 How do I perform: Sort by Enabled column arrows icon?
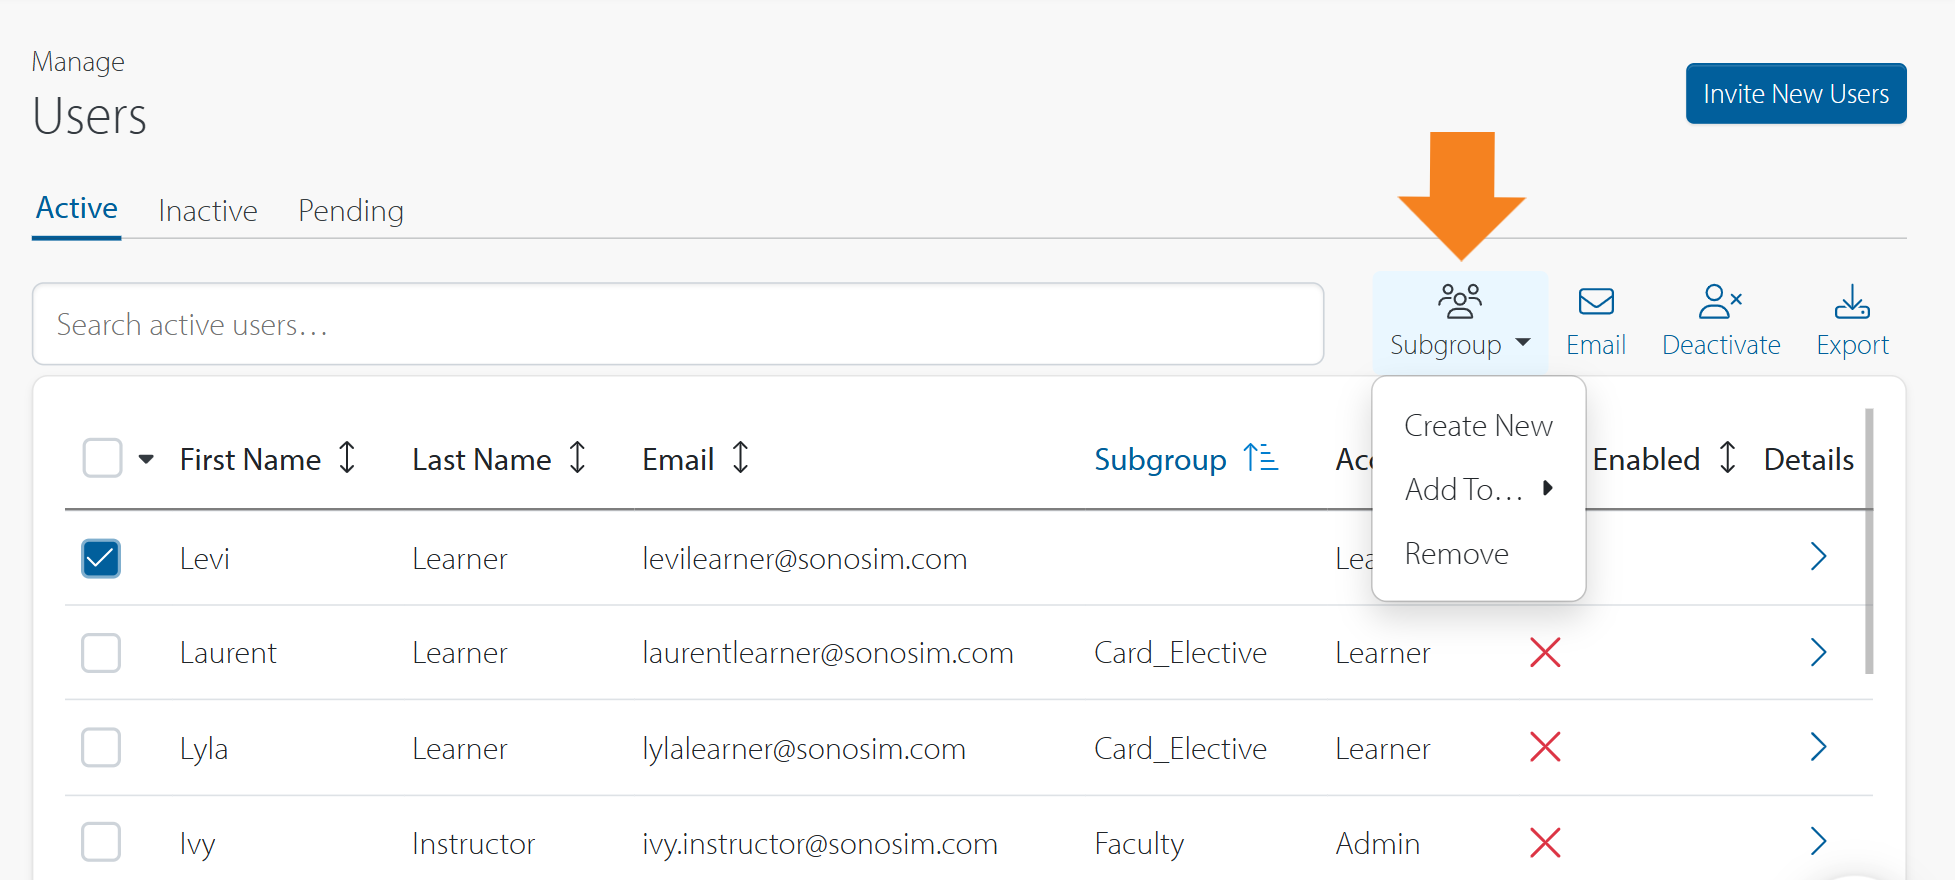(1727, 458)
